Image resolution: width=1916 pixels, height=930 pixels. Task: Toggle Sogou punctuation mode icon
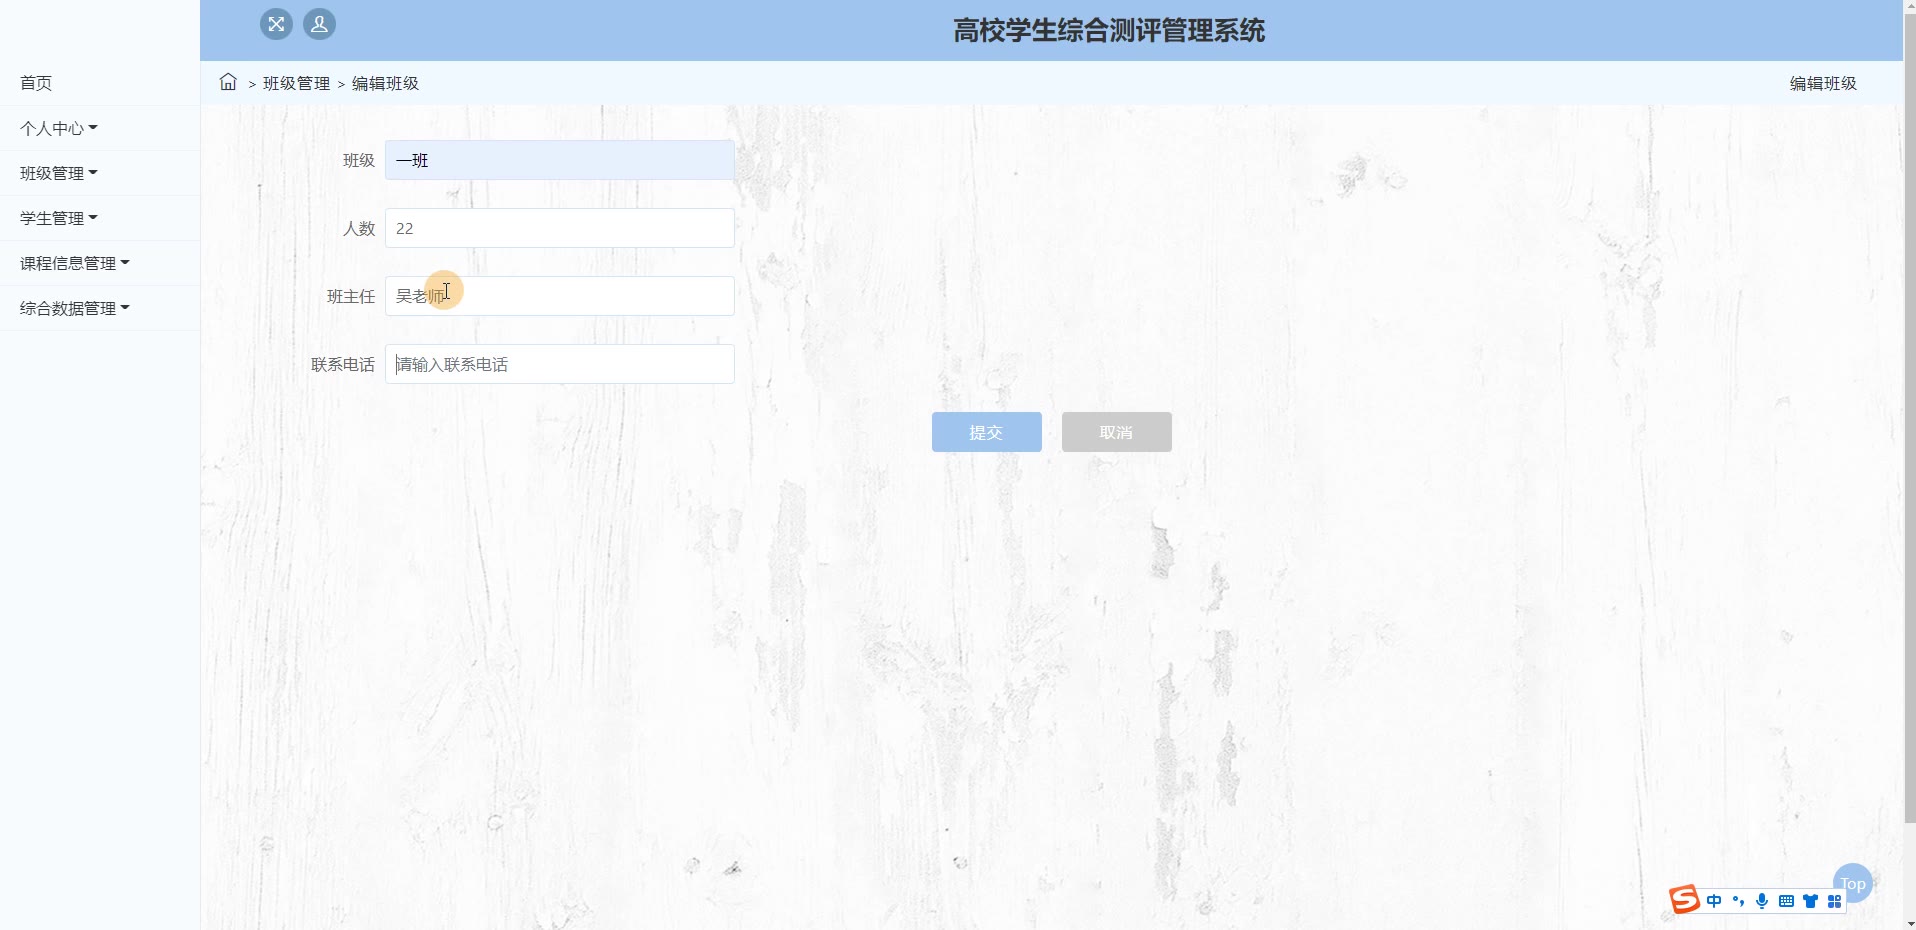pyautogui.click(x=1738, y=901)
